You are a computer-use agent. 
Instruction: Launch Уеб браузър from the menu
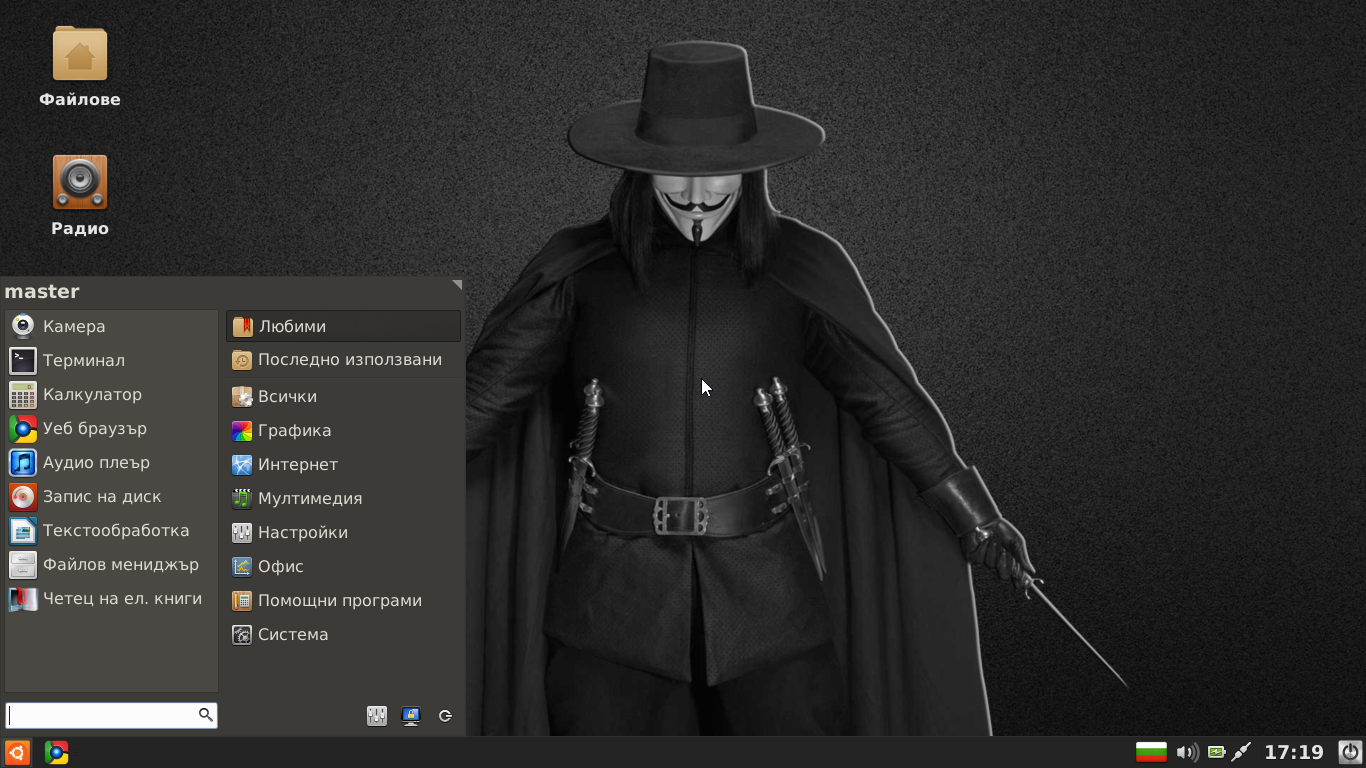point(111,428)
